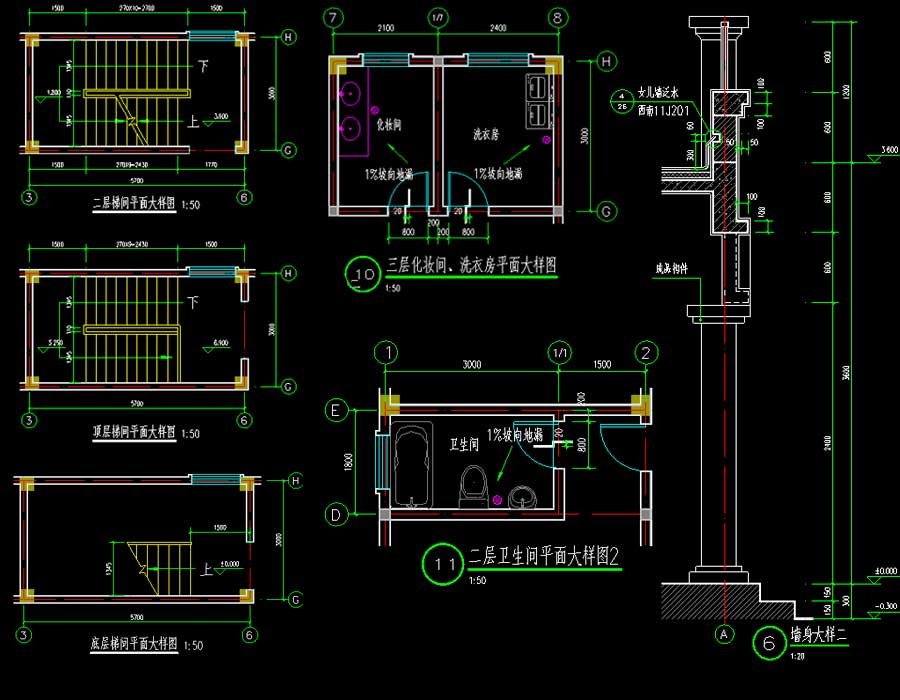The width and height of the screenshot is (900, 700).
Task: Click the 下 stair direction label in 顶层梯间 plan
Action: click(193, 302)
